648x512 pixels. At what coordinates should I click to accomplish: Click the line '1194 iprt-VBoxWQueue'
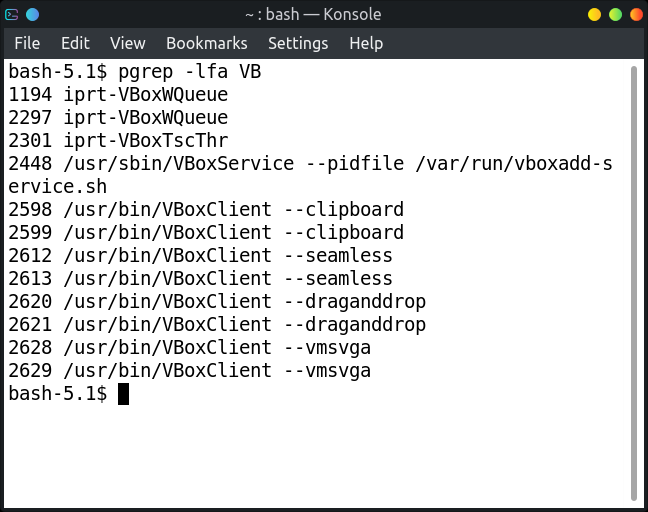118,95
